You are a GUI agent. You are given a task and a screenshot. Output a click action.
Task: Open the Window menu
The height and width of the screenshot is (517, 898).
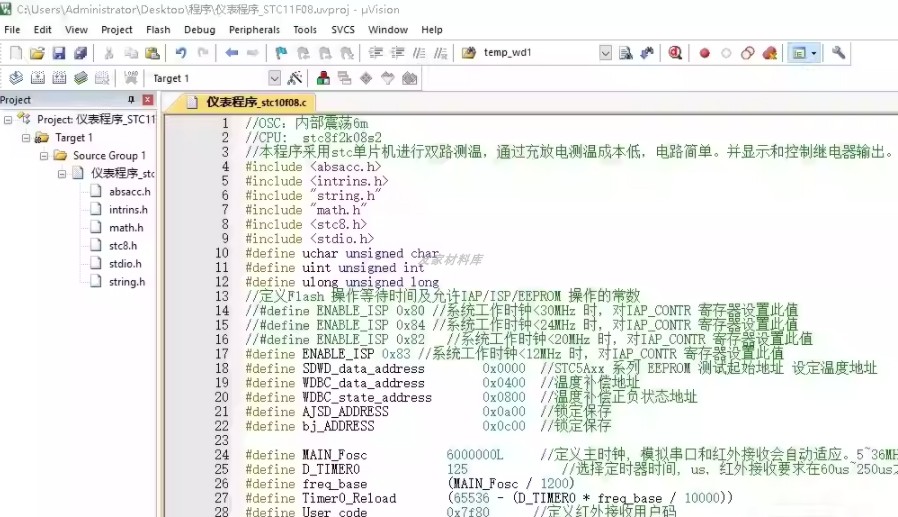point(388,30)
